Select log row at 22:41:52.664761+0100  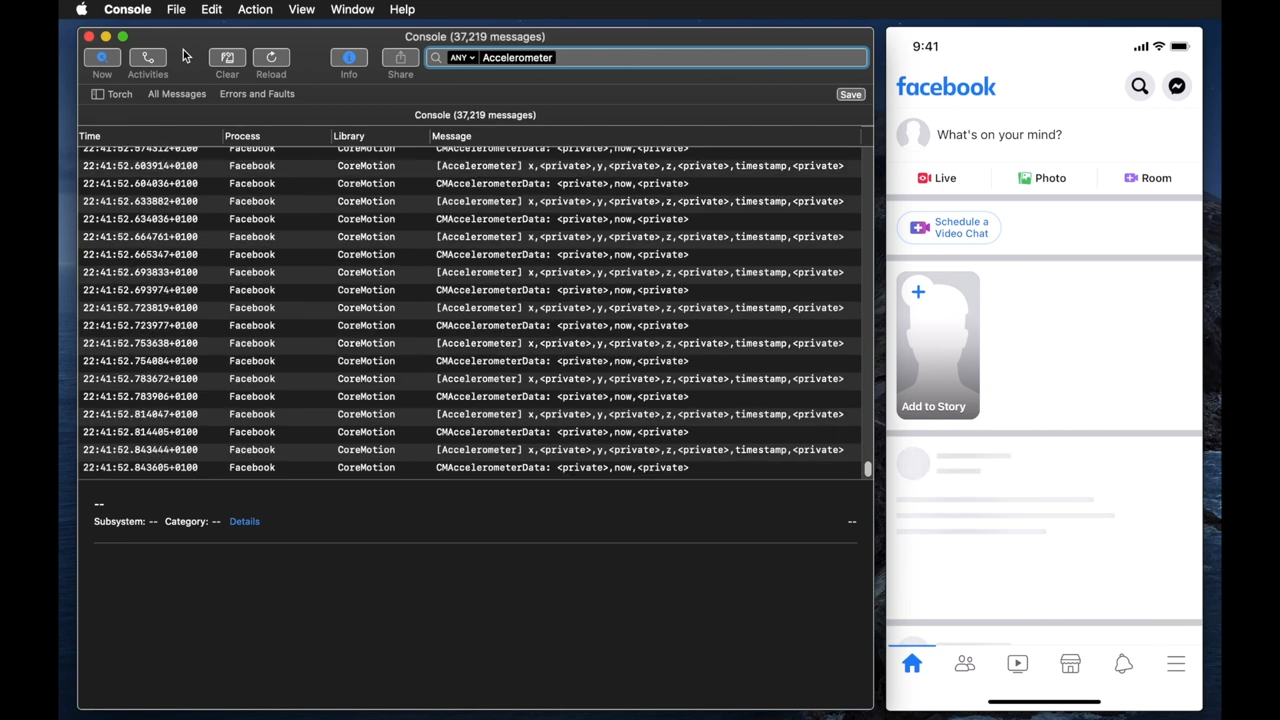click(471, 237)
